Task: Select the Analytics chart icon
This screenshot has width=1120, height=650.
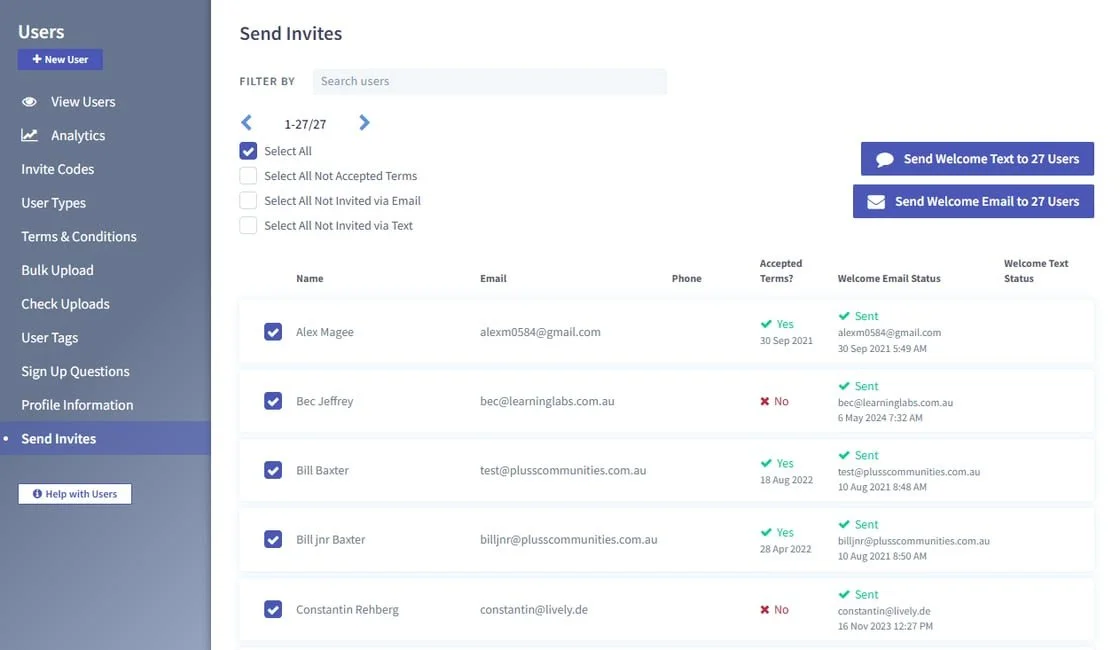Action: pos(30,135)
